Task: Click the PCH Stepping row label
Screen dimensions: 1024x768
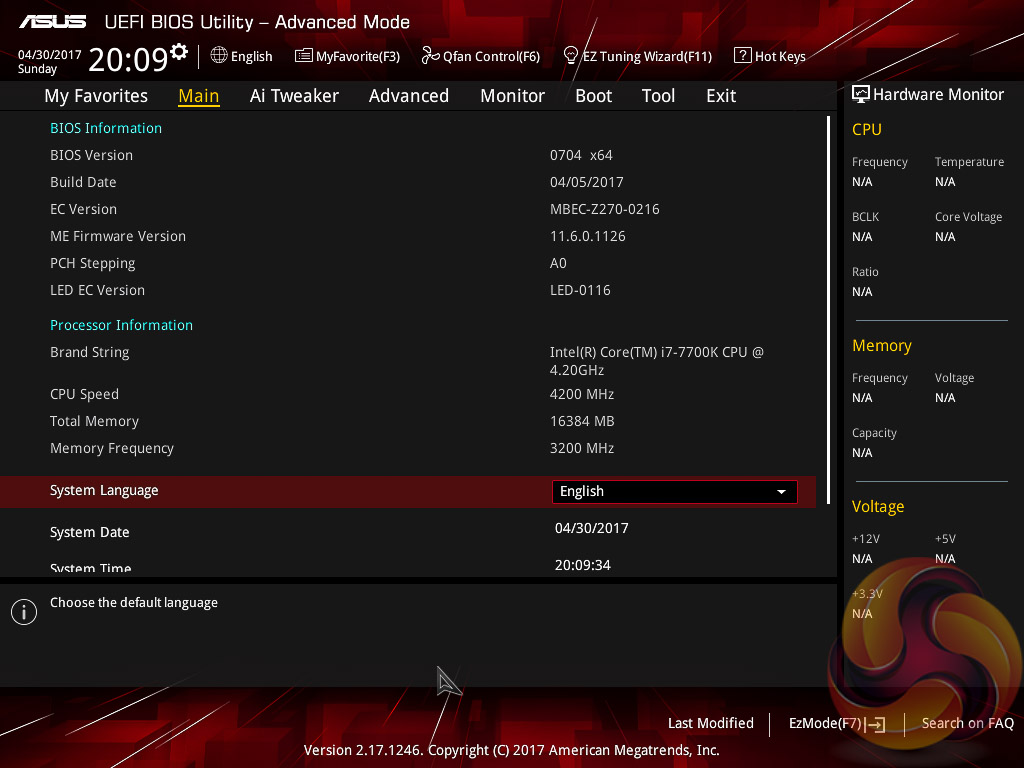Action: [93, 264]
